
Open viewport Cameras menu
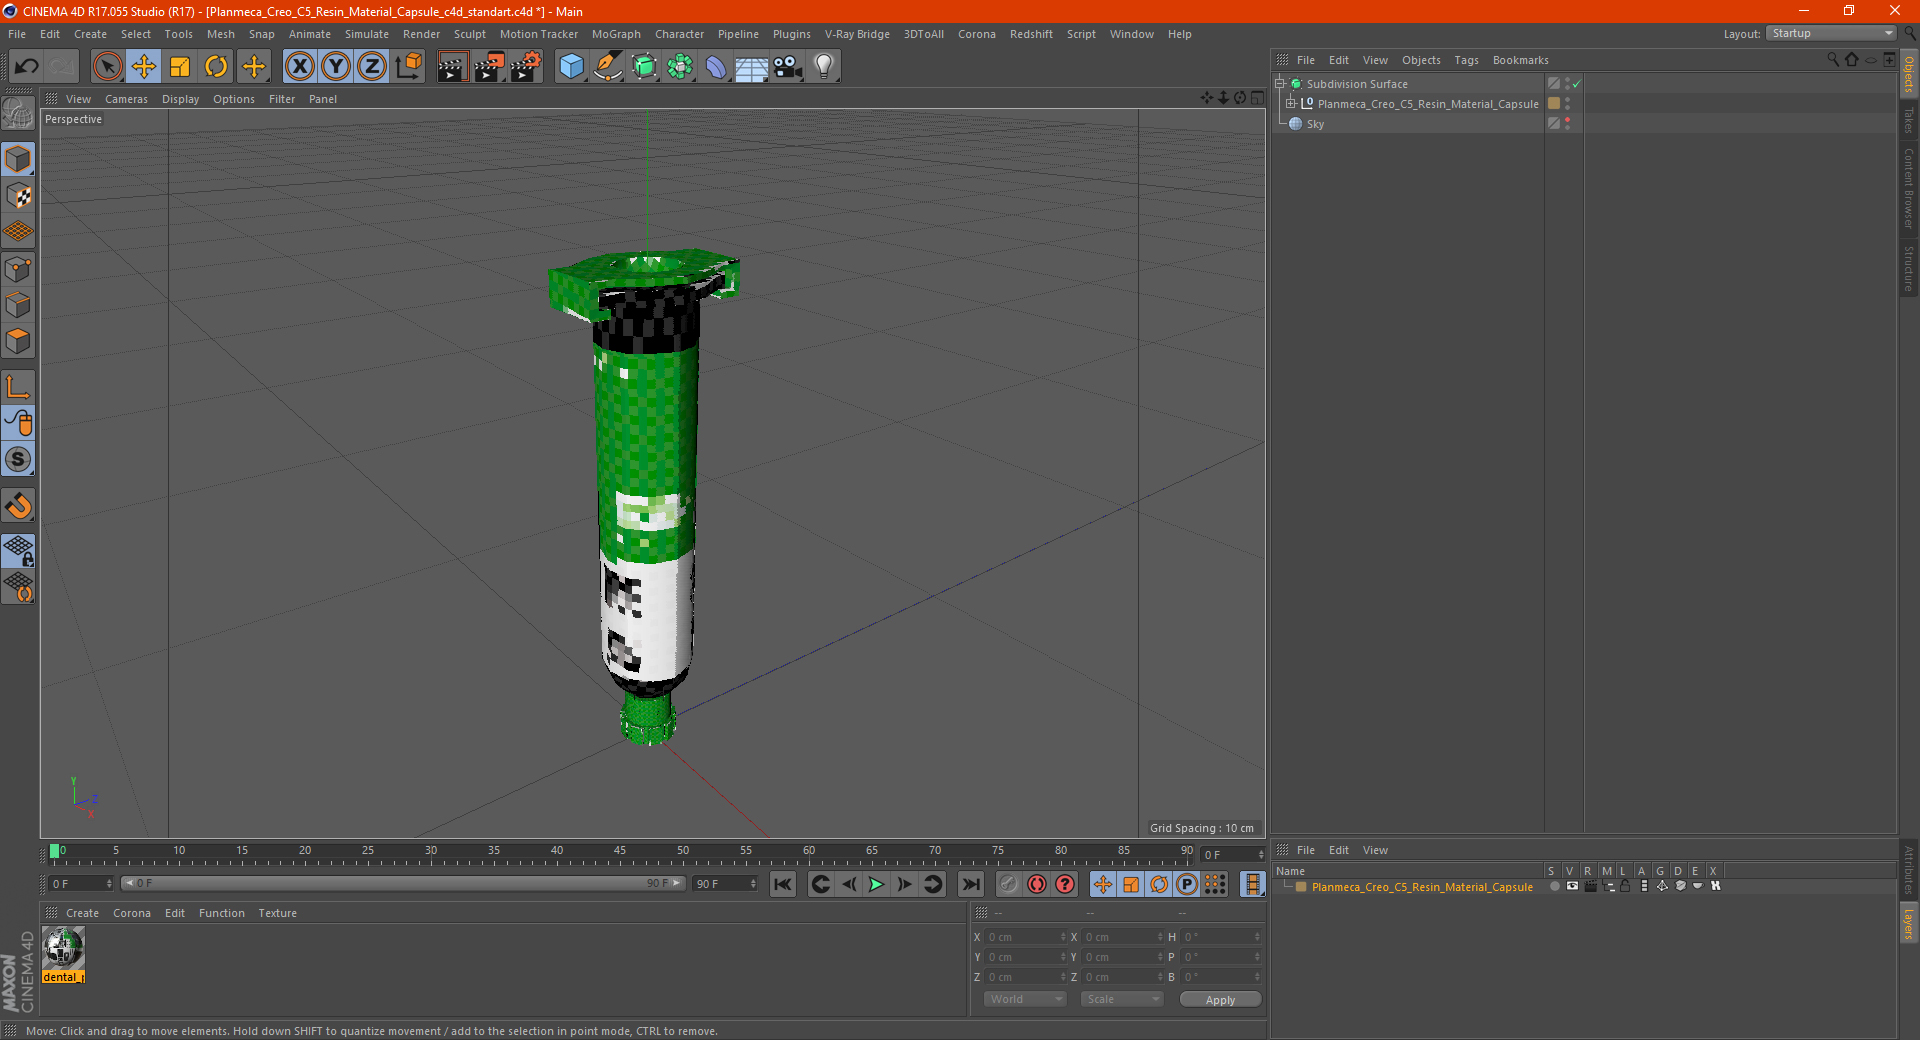(x=126, y=99)
